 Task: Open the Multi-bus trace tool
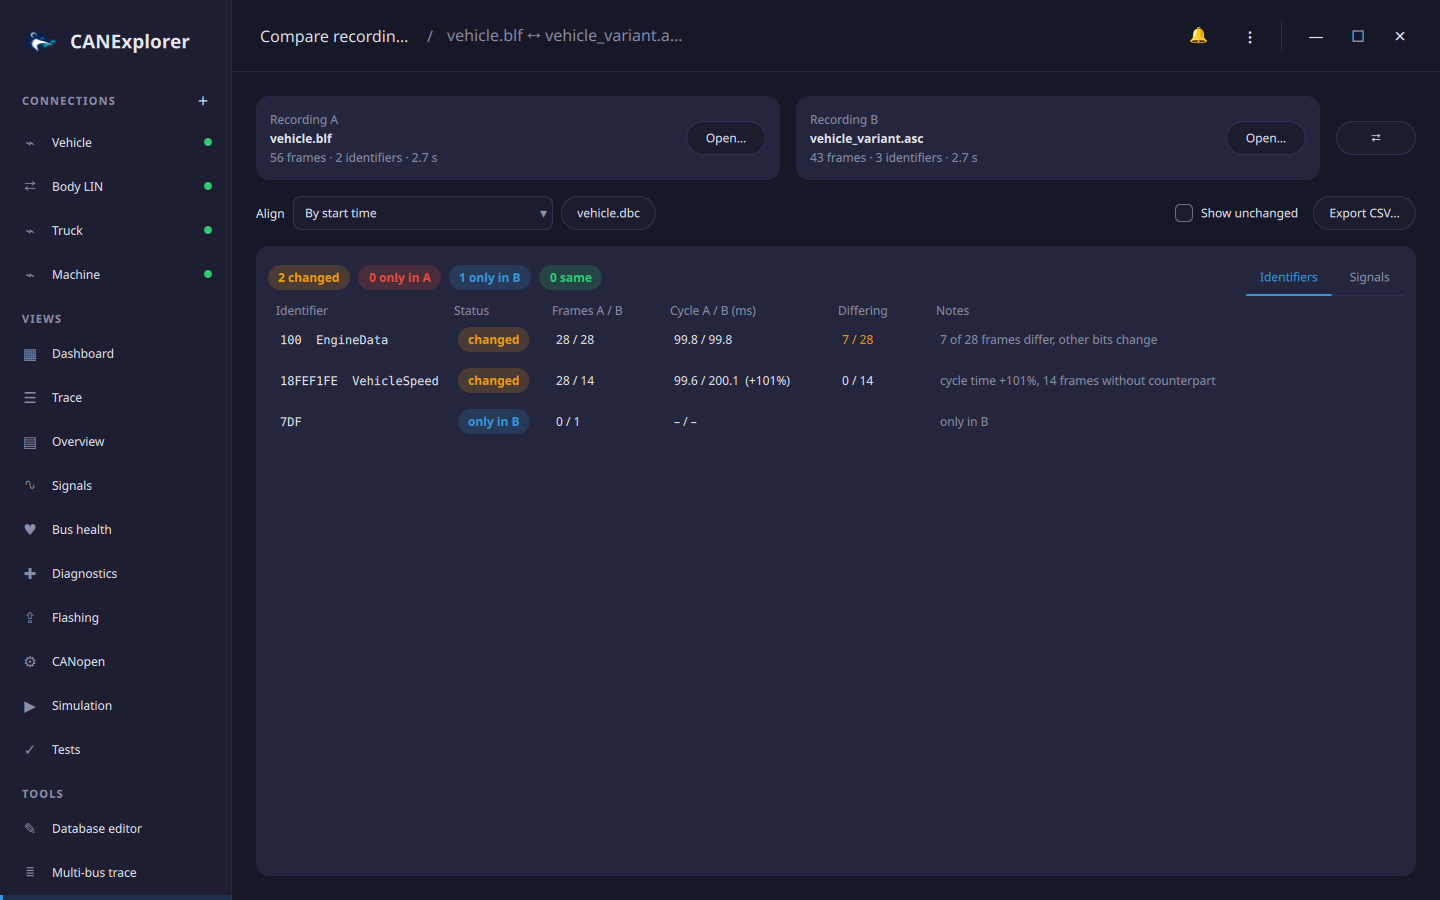[x=116, y=873]
